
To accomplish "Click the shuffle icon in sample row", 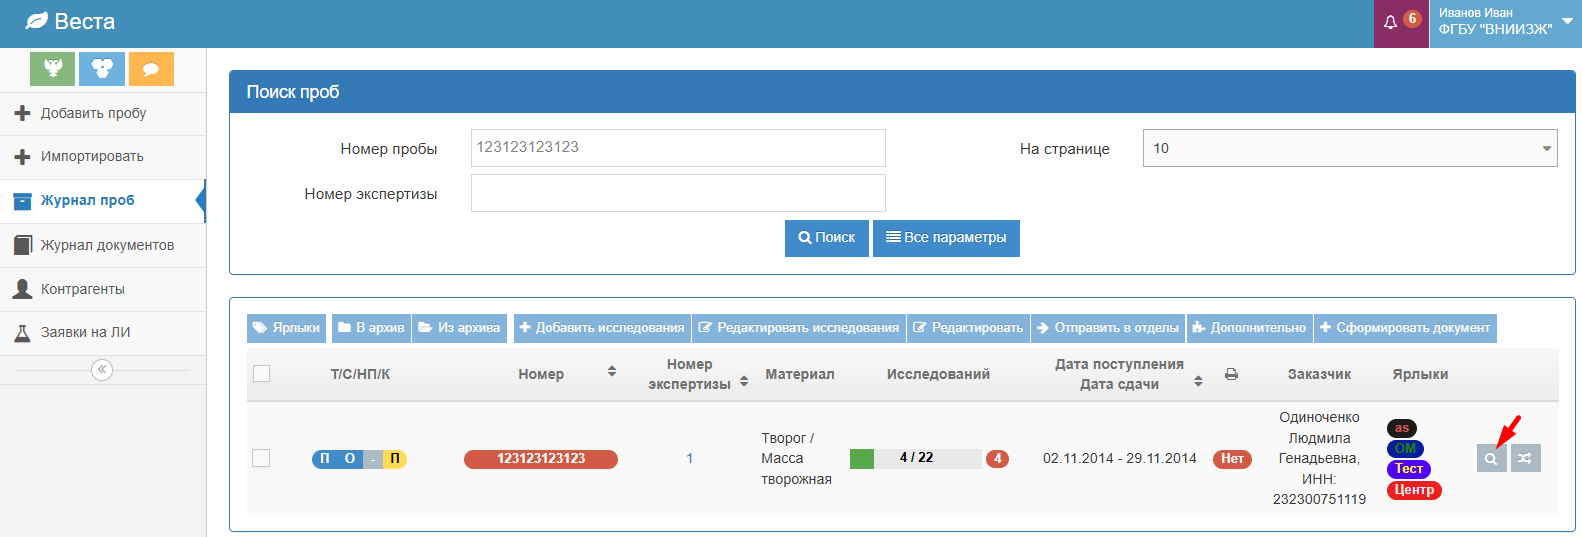I will (x=1525, y=459).
